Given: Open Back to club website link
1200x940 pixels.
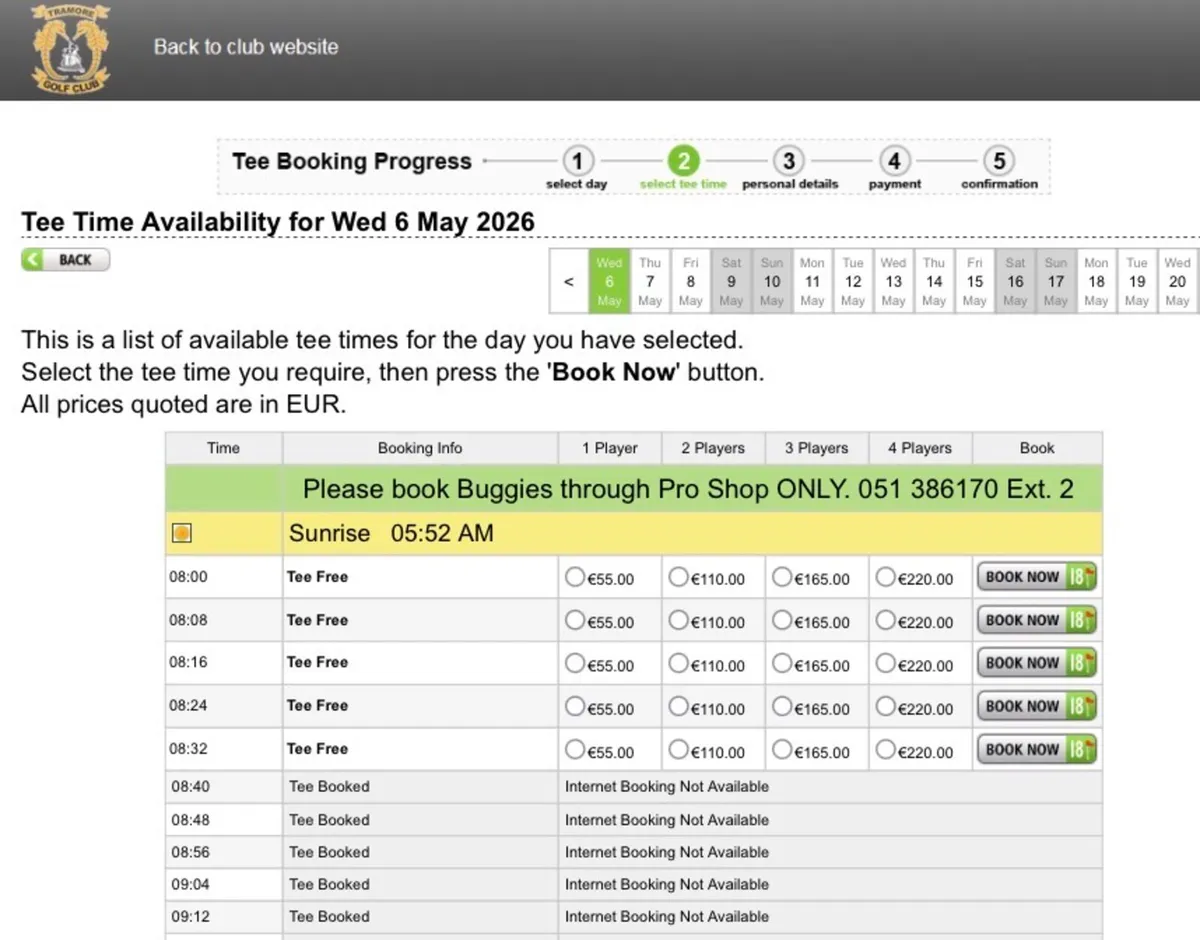Looking at the screenshot, I should [x=246, y=47].
